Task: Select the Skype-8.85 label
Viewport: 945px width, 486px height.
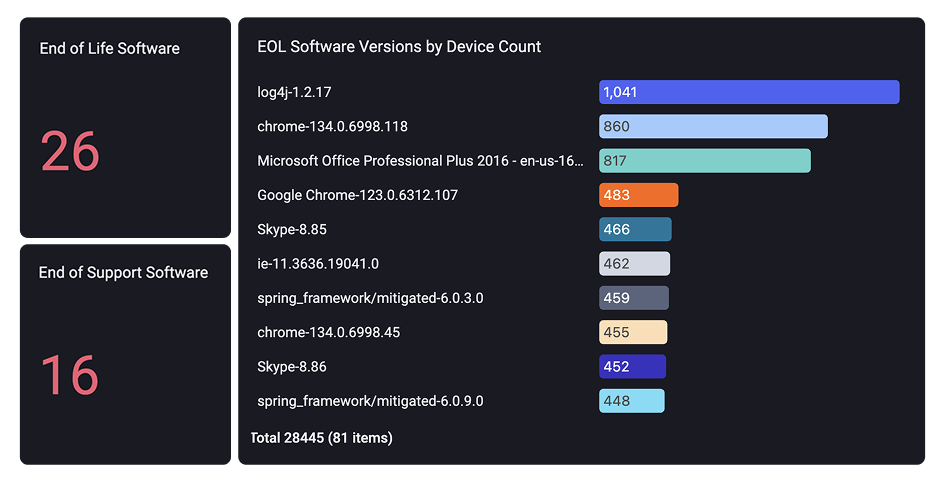Action: (x=292, y=230)
